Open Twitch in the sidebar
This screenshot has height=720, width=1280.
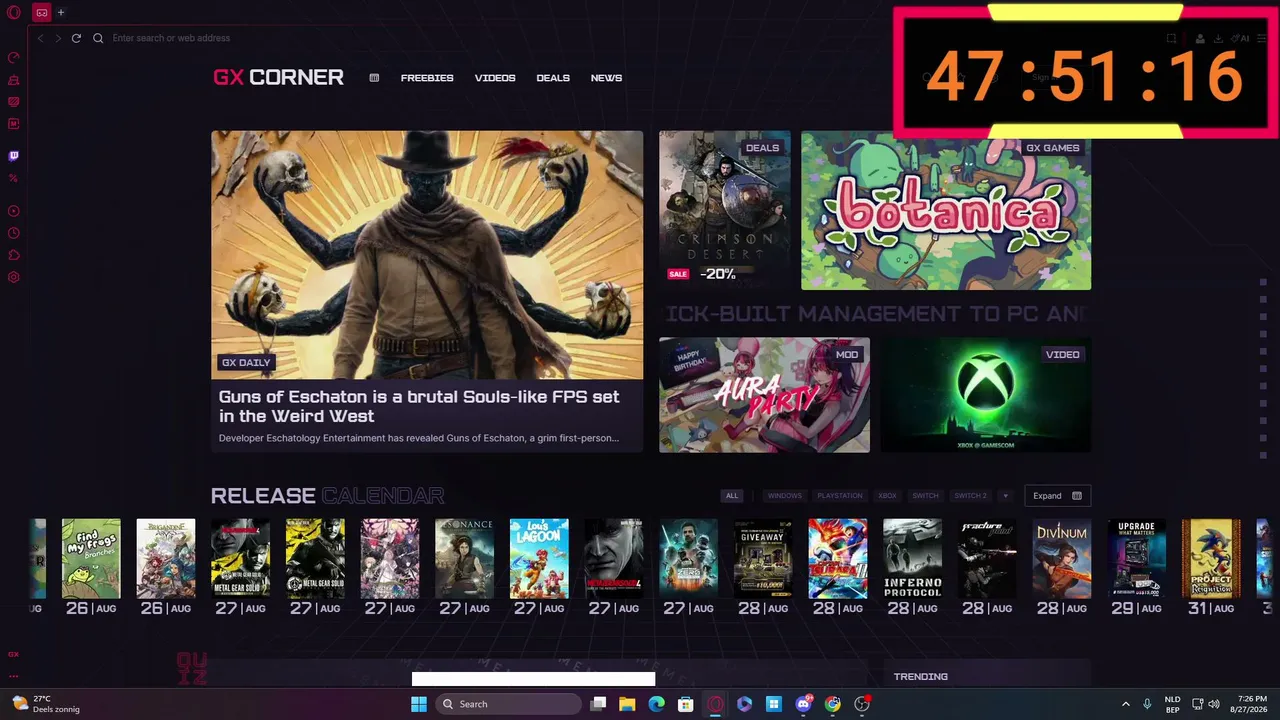pos(14,156)
